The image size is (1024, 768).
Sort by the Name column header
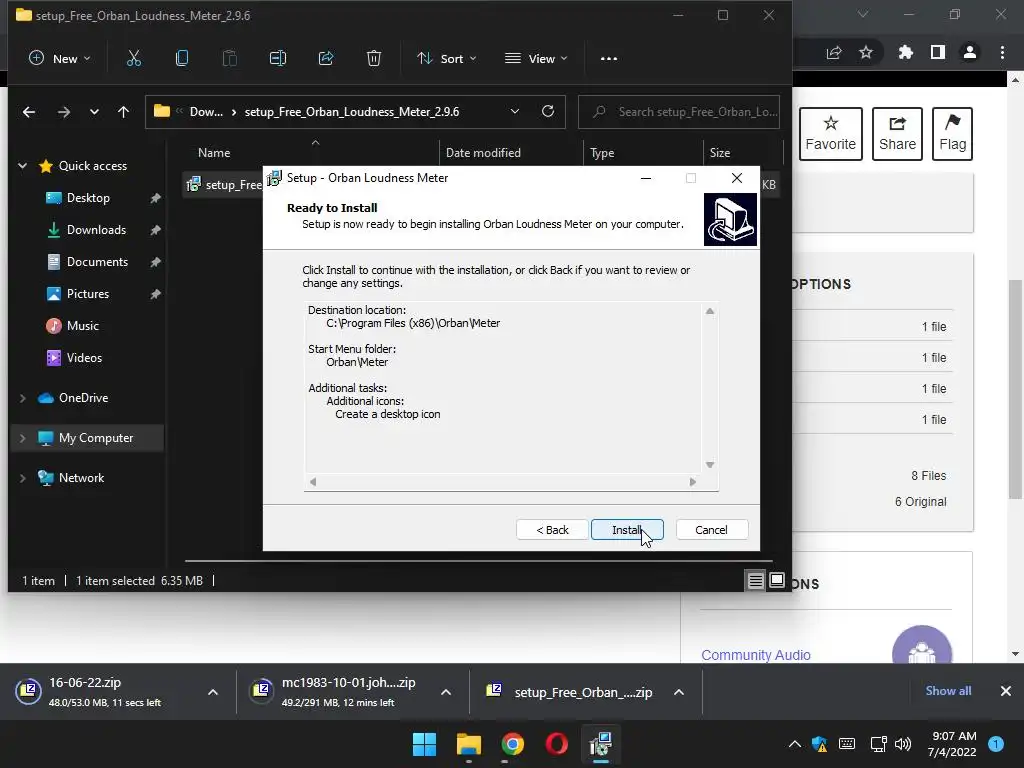214,153
